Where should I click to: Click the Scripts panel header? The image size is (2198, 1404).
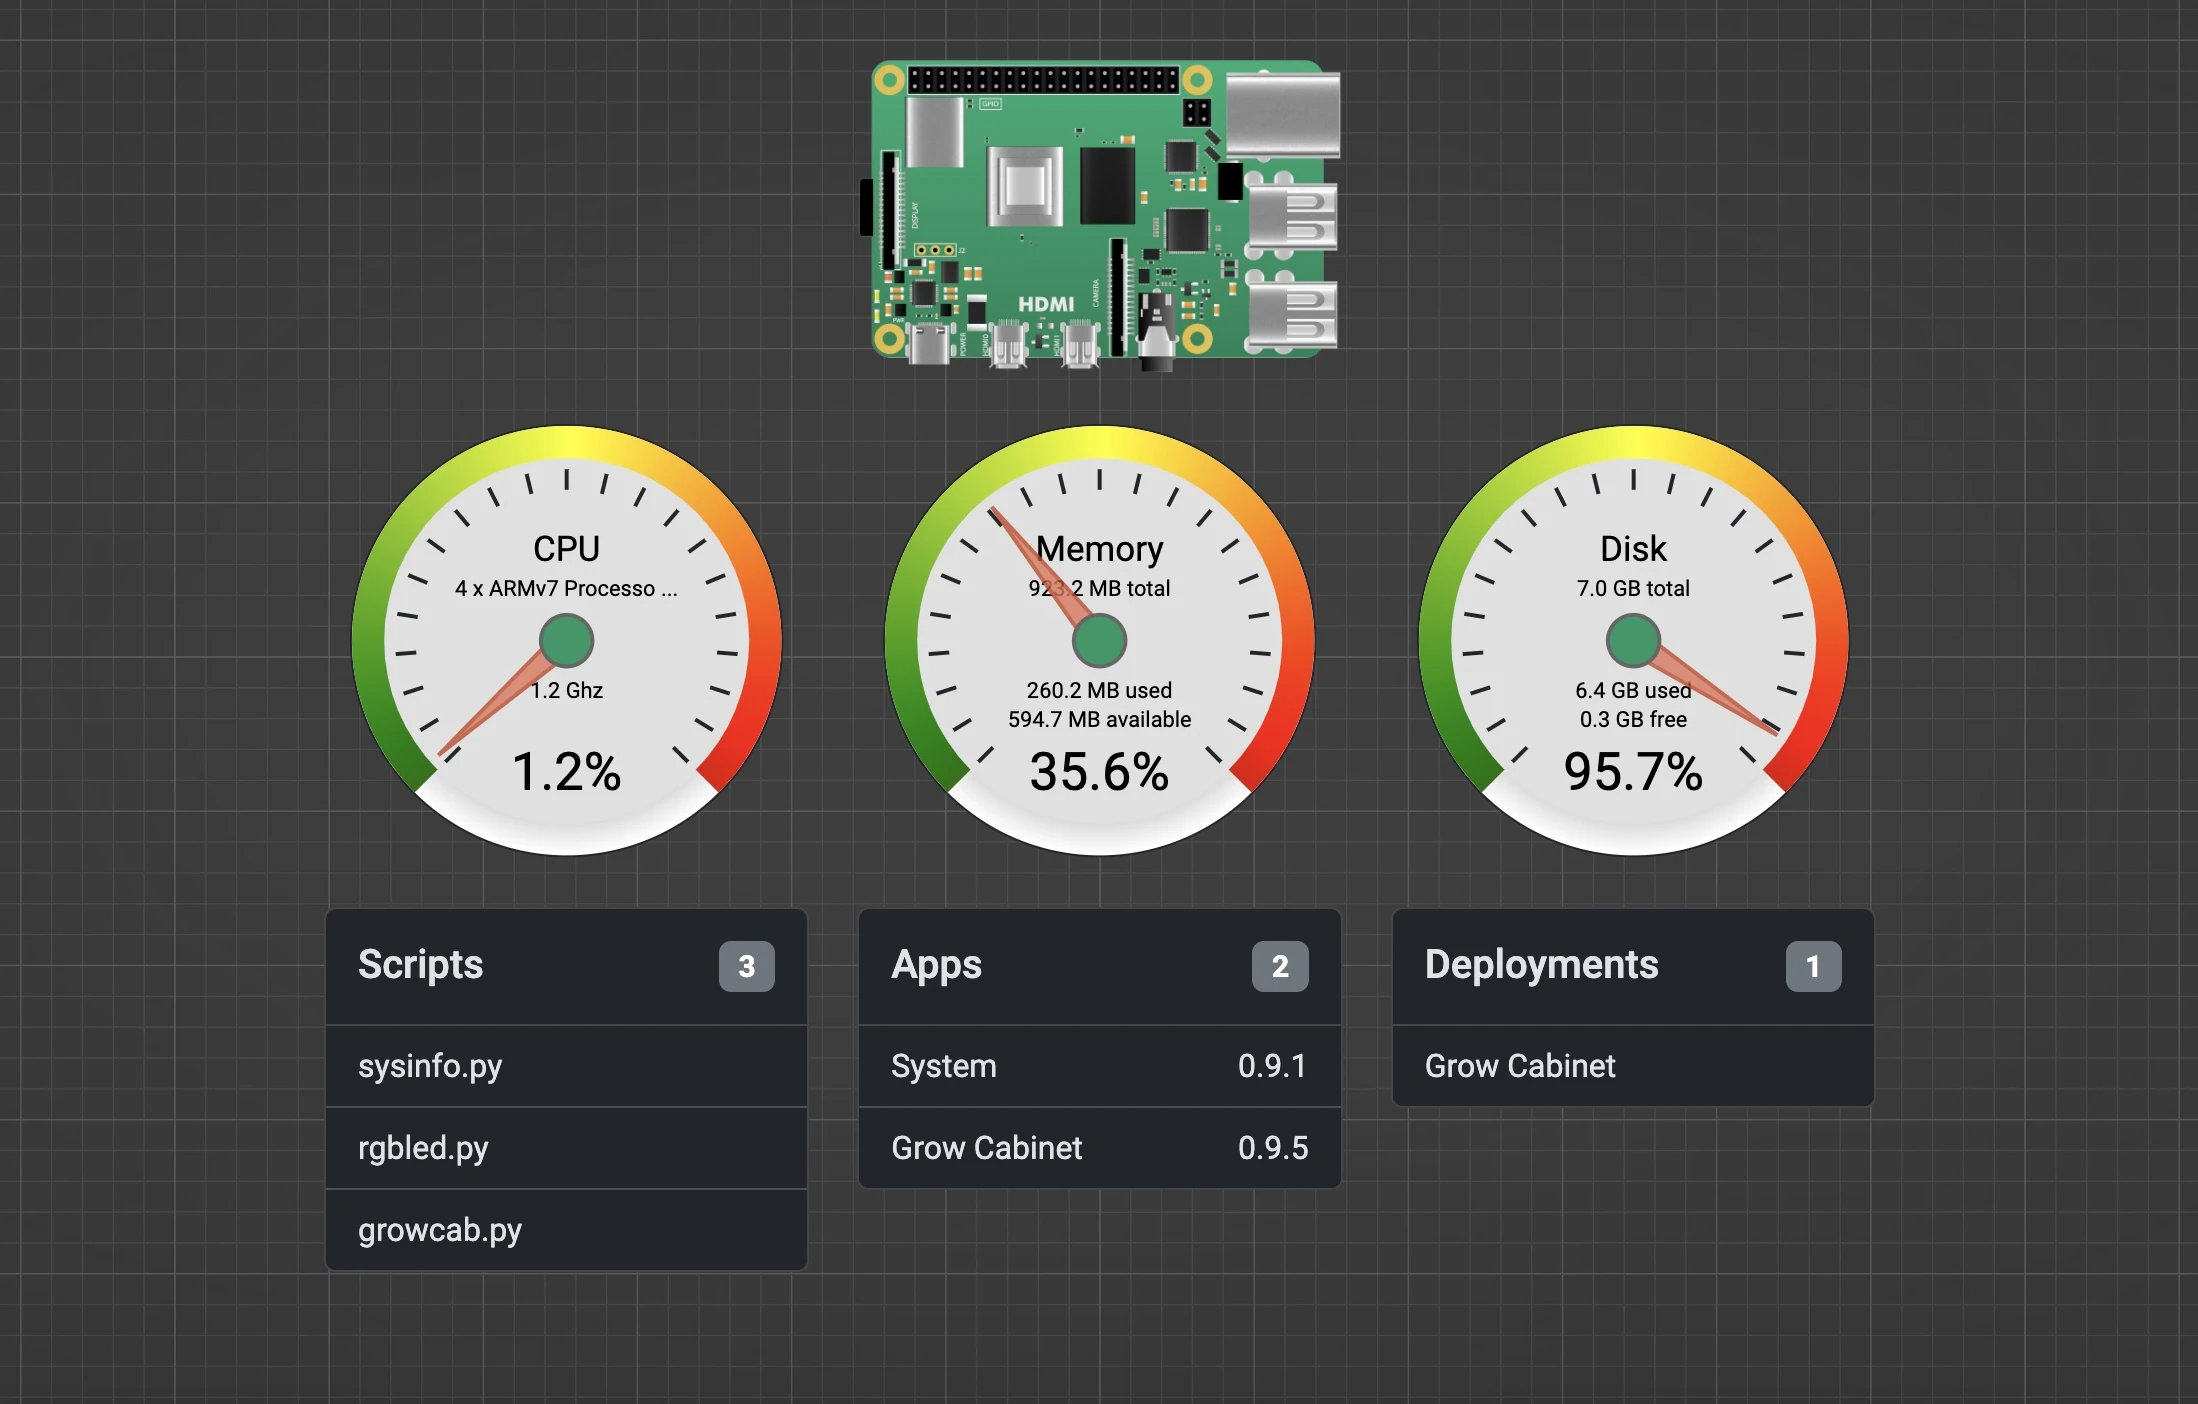coord(421,965)
